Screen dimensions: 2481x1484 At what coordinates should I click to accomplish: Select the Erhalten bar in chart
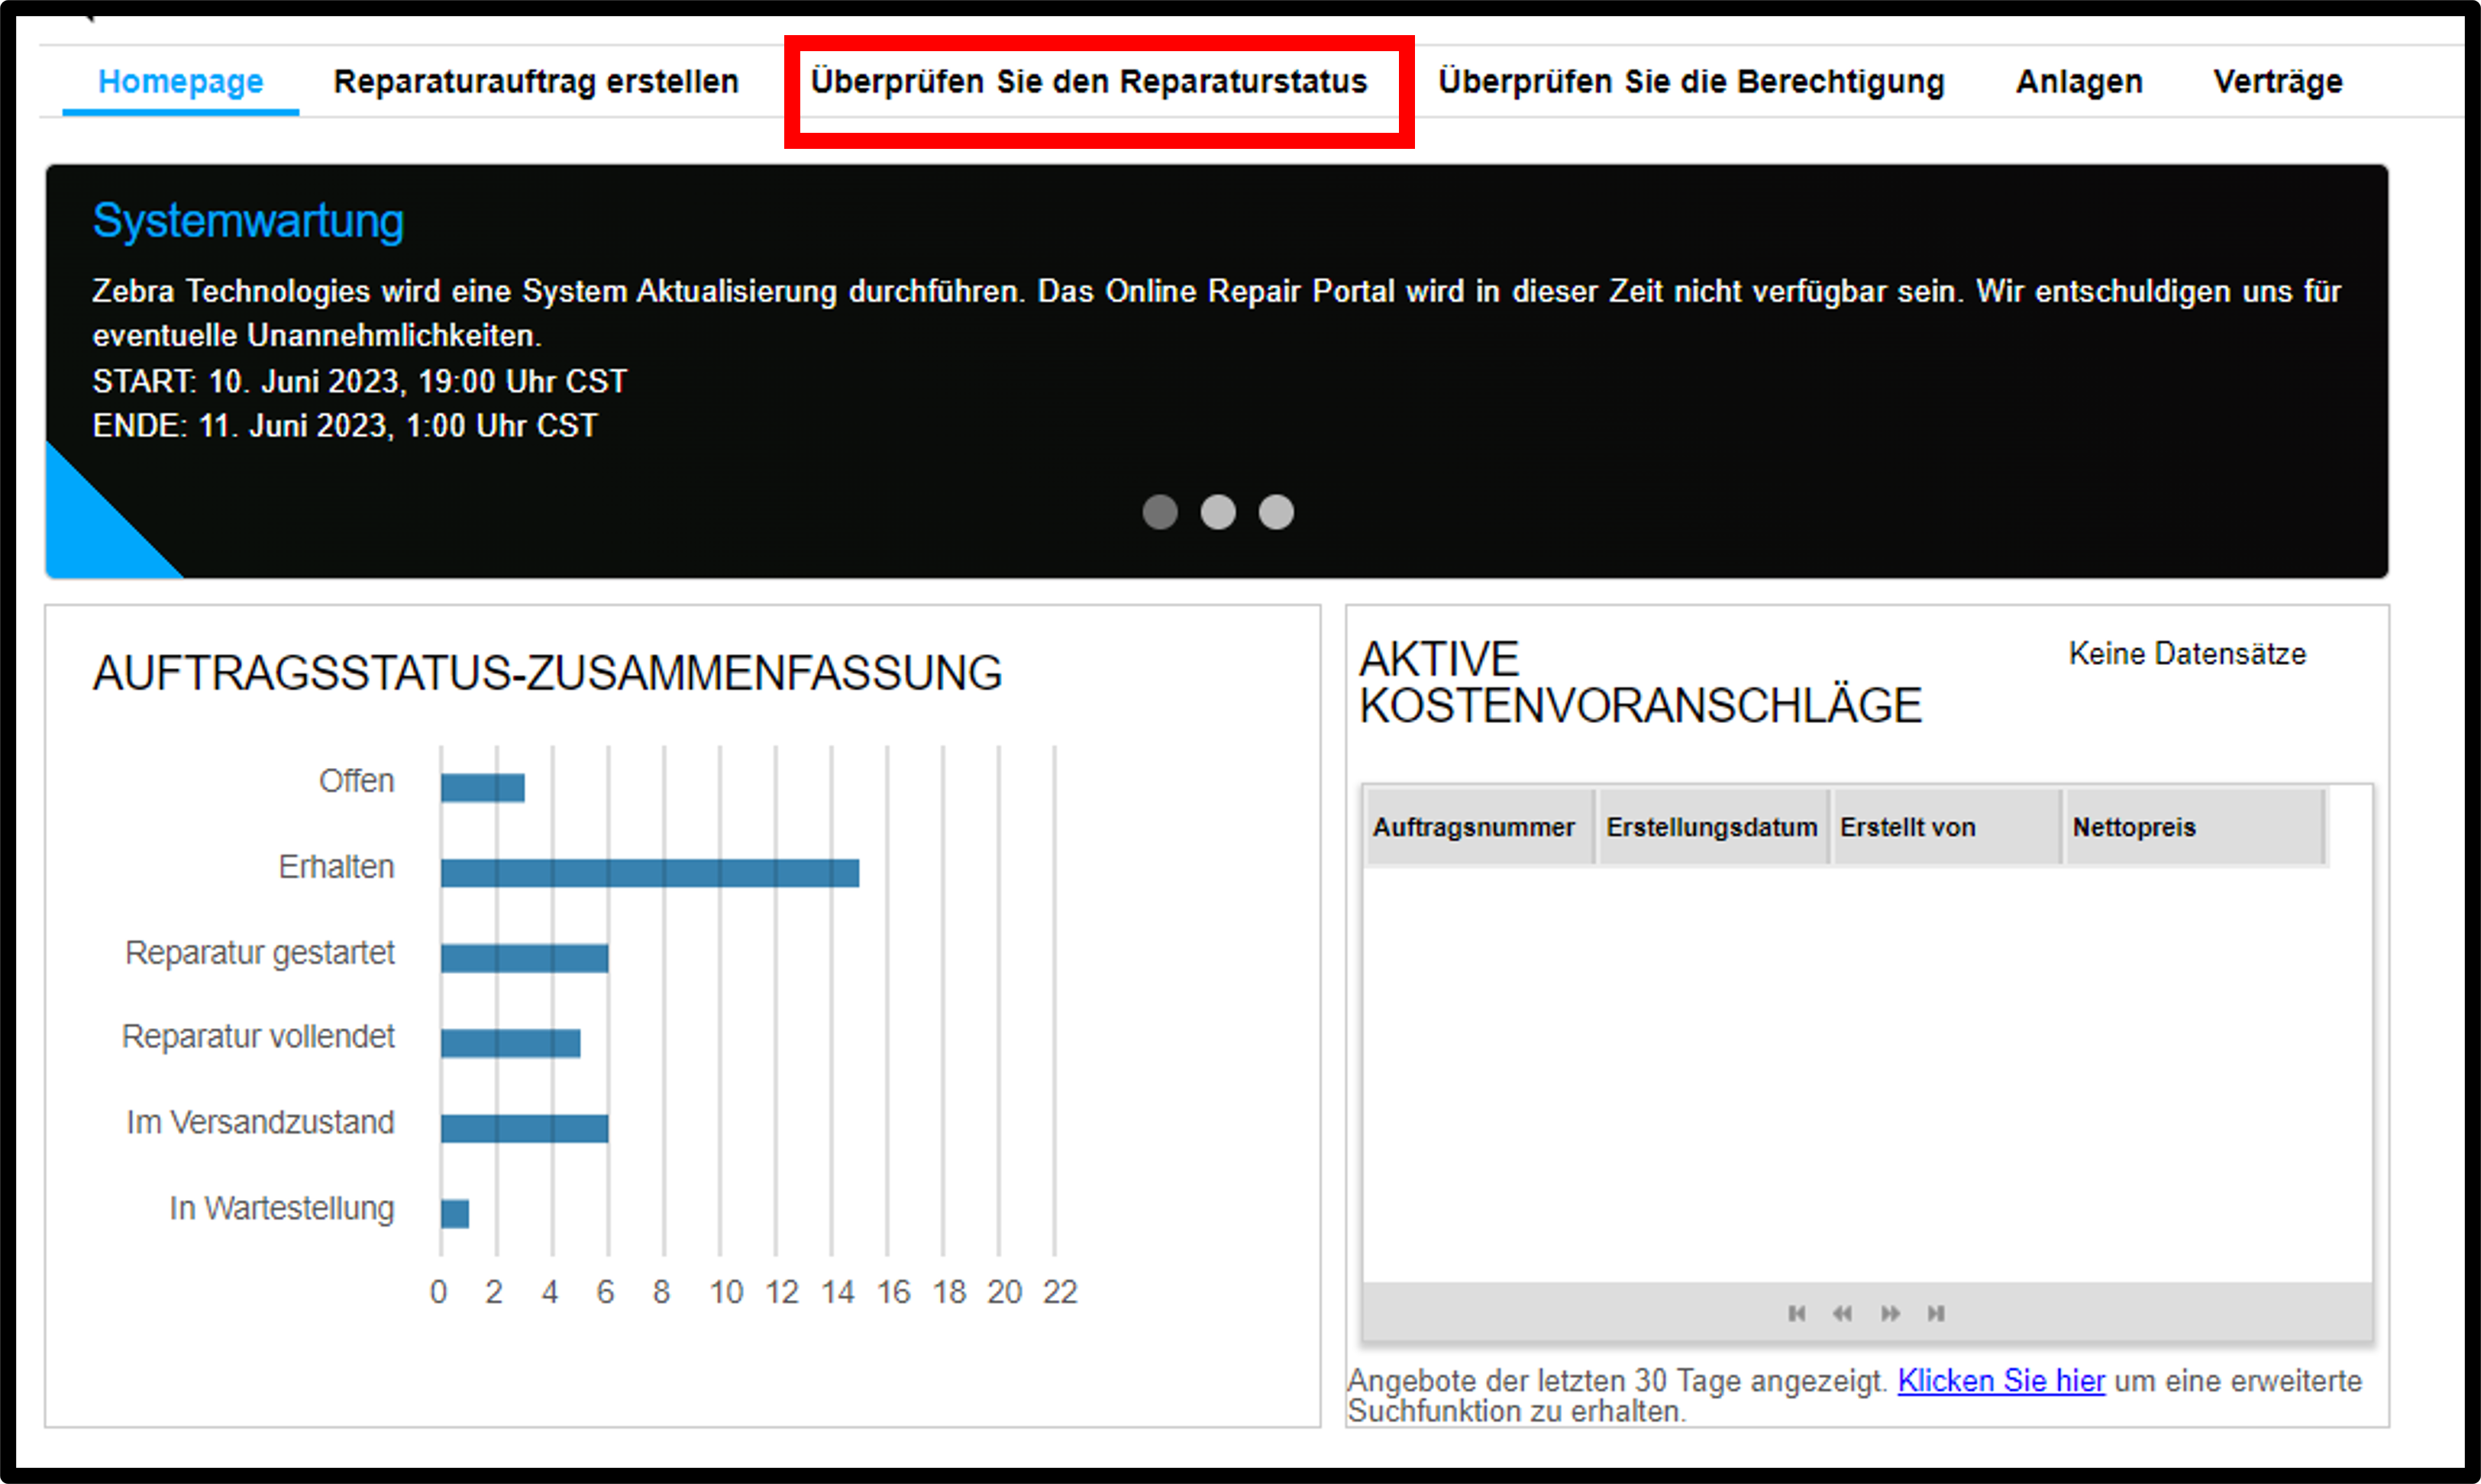click(650, 873)
